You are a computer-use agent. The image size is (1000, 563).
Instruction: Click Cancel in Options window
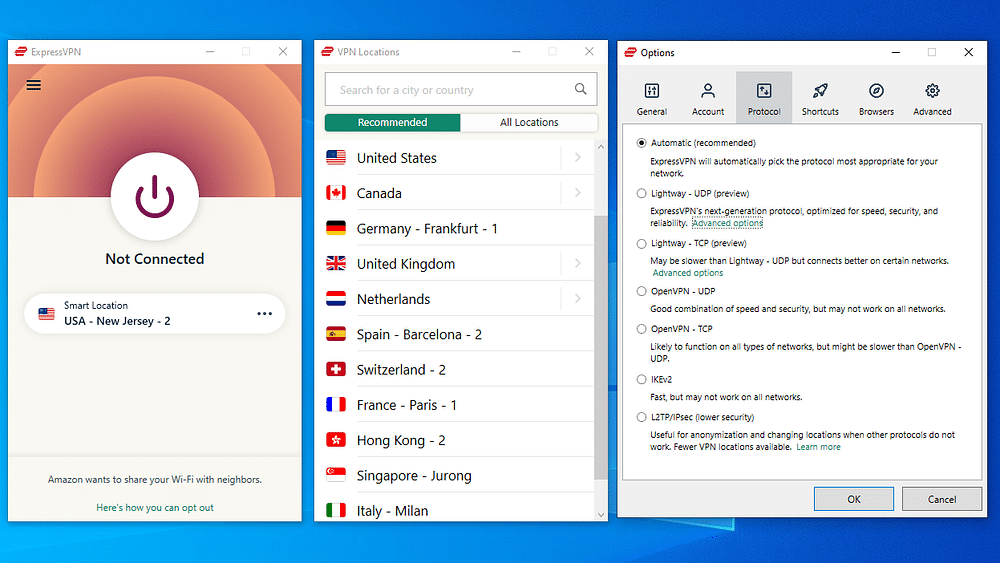click(x=941, y=499)
